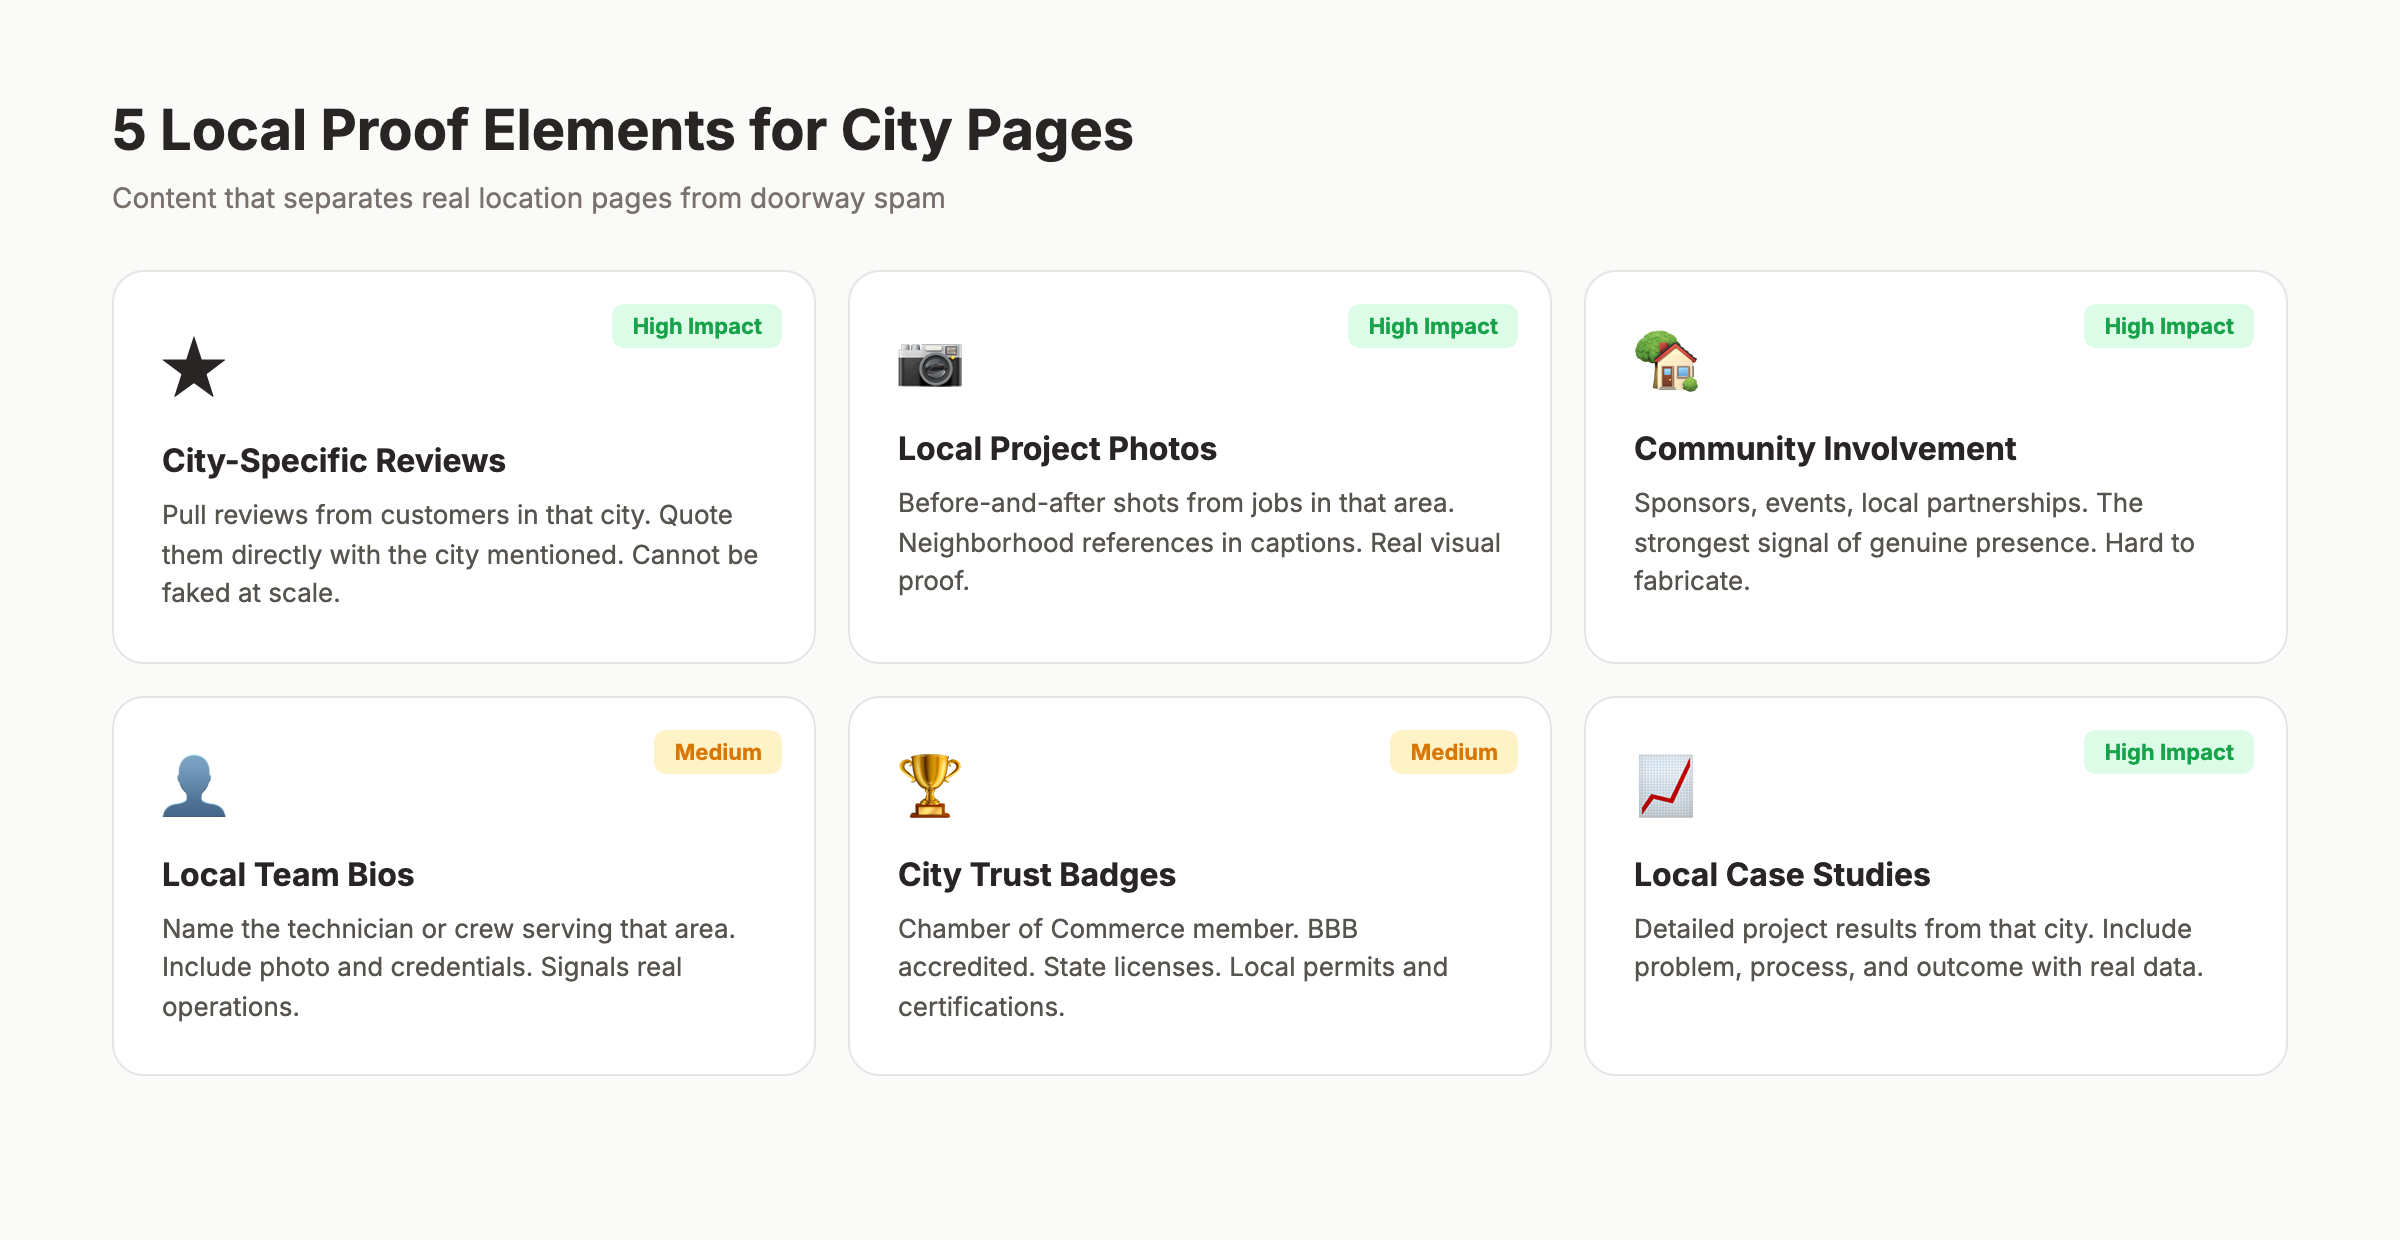This screenshot has width=2400, height=1240.
Task: Click the High Impact badge on City-Specific Reviews
Action: [x=697, y=325]
